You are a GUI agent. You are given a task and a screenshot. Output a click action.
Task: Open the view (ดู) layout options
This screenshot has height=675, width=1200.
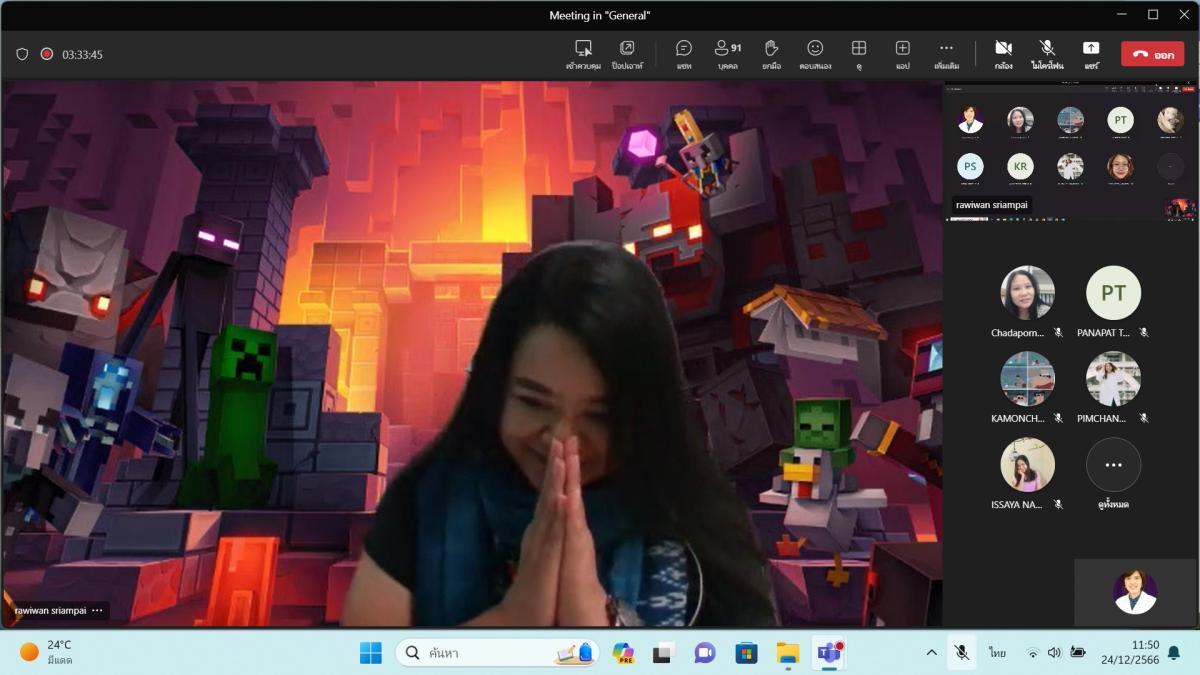tap(858, 54)
